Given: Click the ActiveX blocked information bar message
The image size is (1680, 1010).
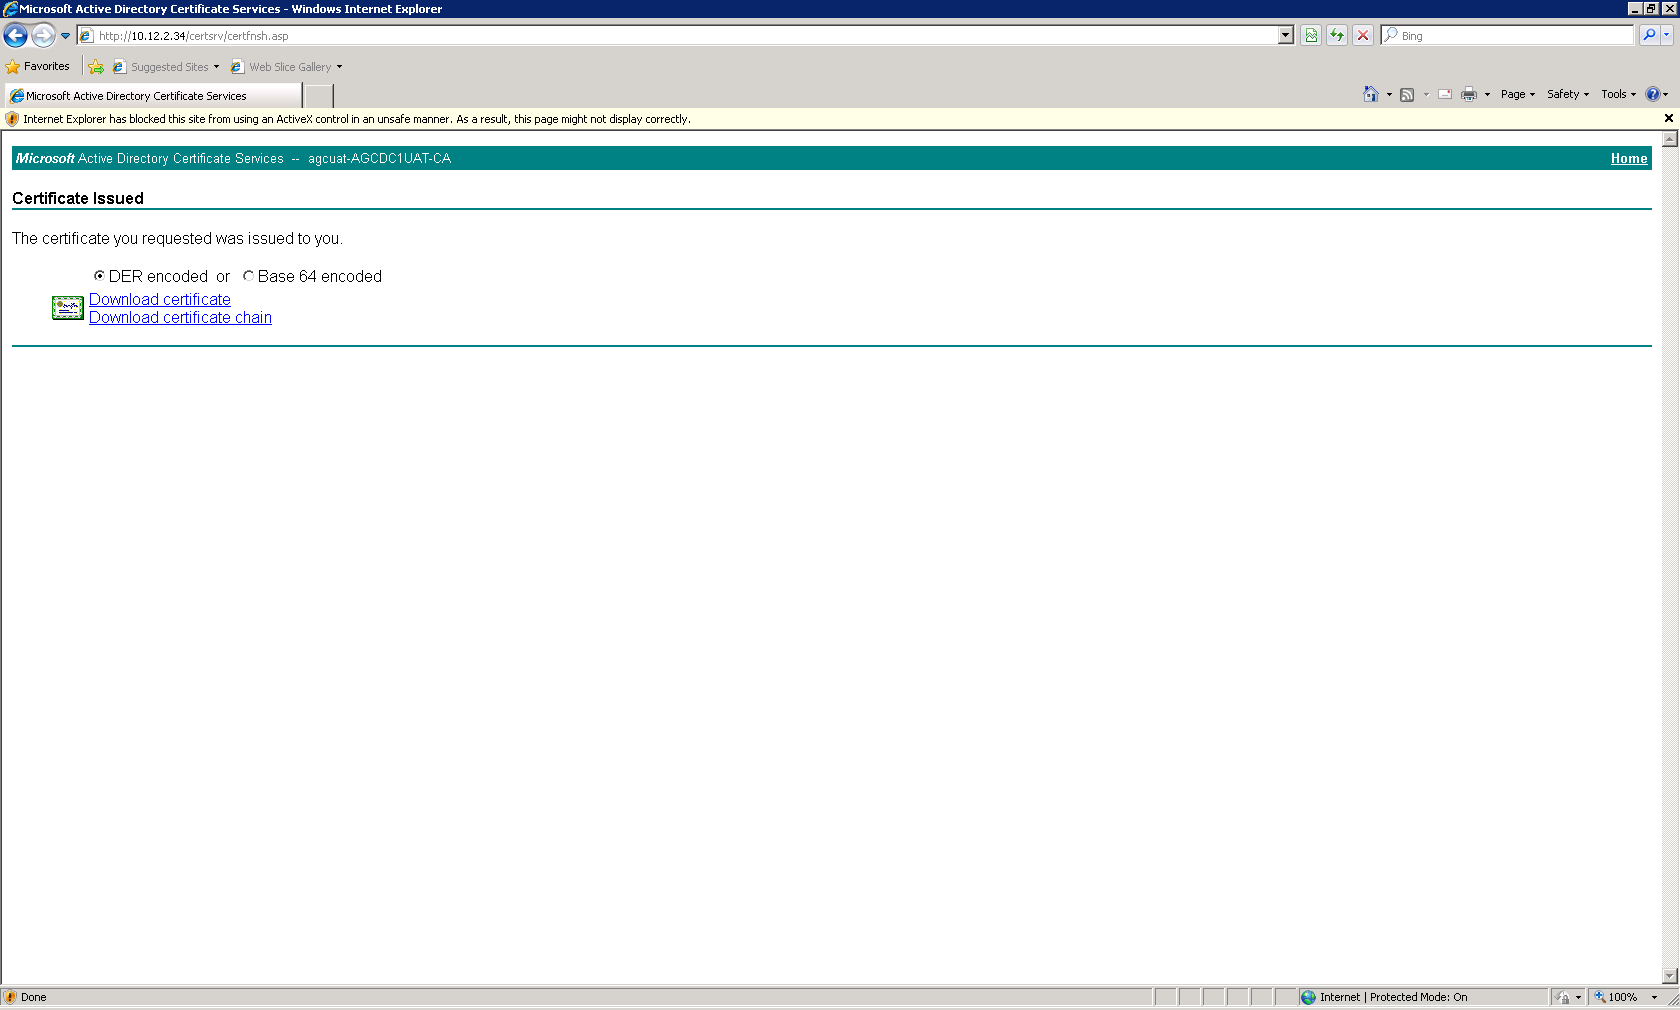Looking at the screenshot, I should [x=356, y=119].
